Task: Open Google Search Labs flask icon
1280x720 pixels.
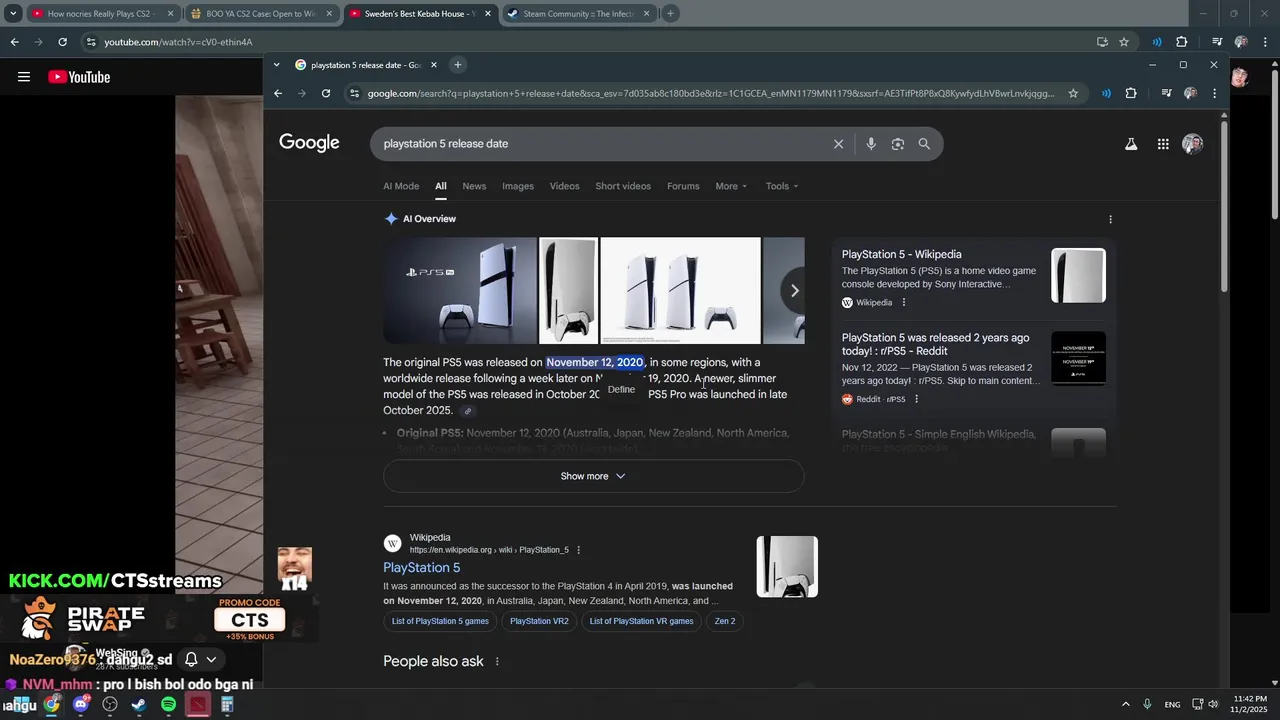Action: pyautogui.click(x=1131, y=144)
